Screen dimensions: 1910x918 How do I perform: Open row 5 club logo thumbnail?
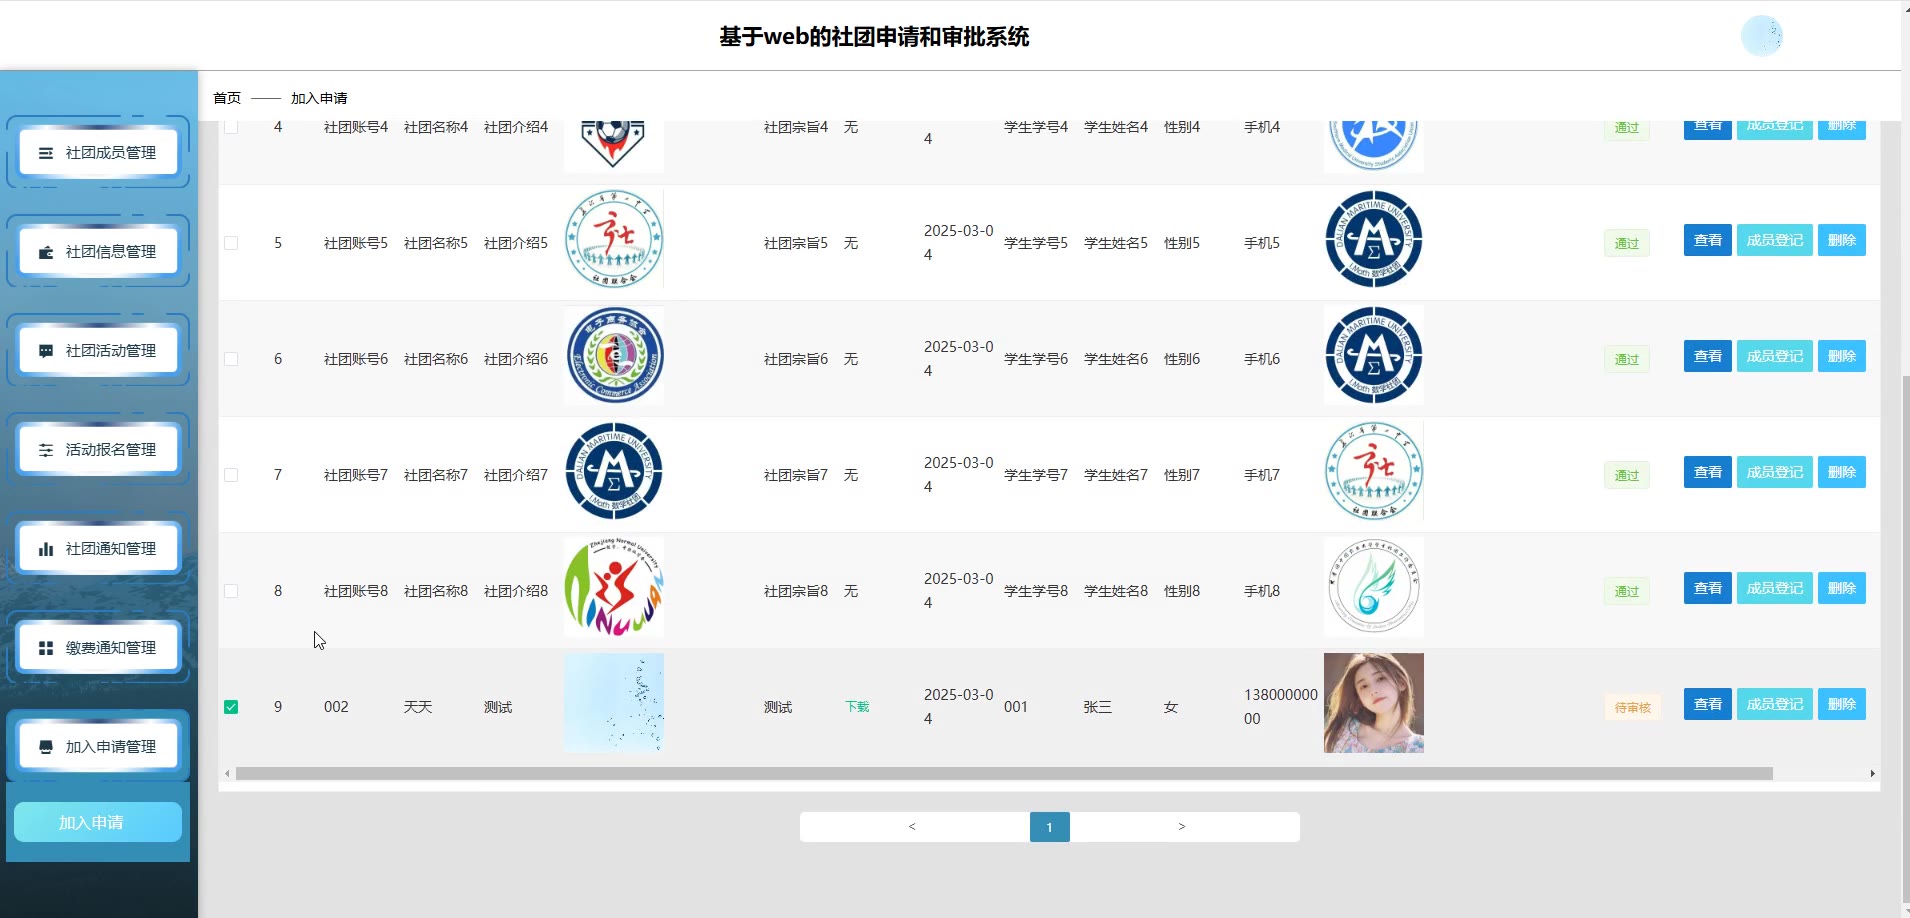pos(614,239)
